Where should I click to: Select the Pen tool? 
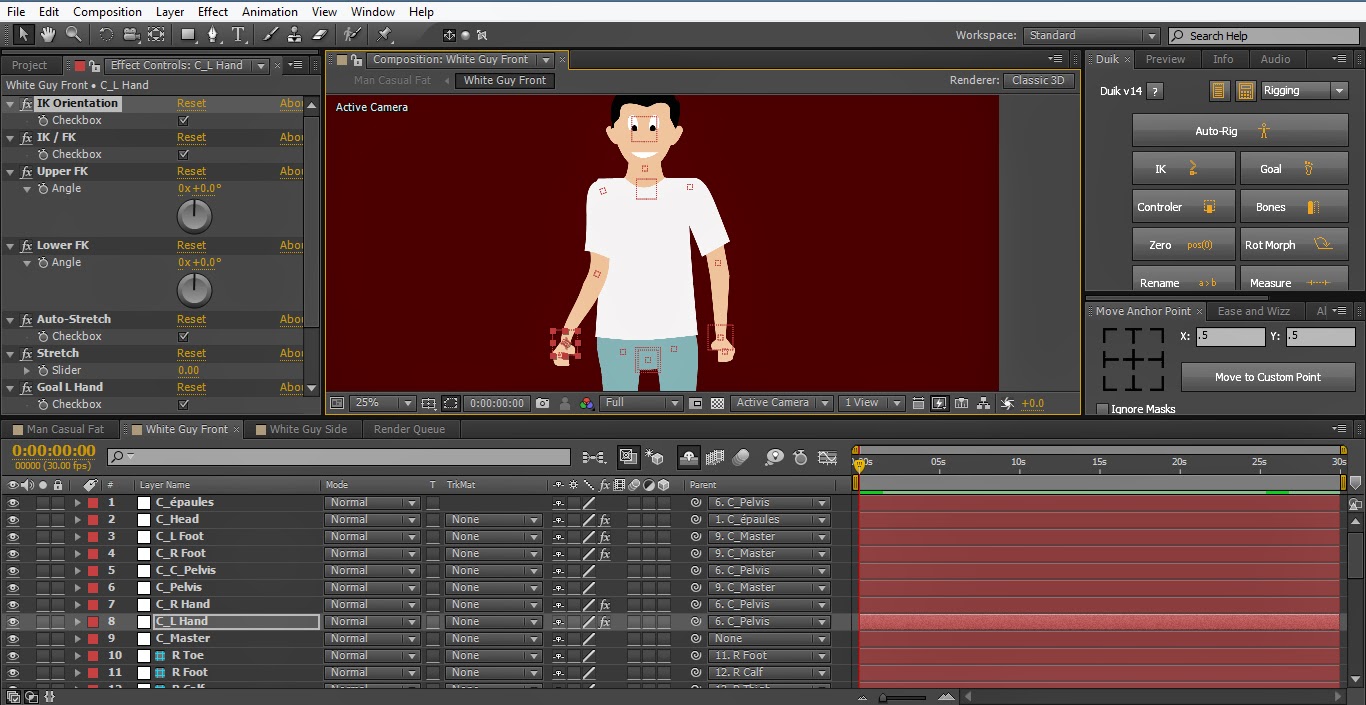click(214, 34)
